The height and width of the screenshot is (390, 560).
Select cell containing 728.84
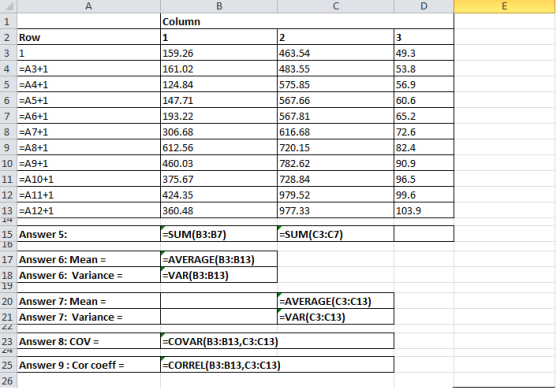pos(336,179)
